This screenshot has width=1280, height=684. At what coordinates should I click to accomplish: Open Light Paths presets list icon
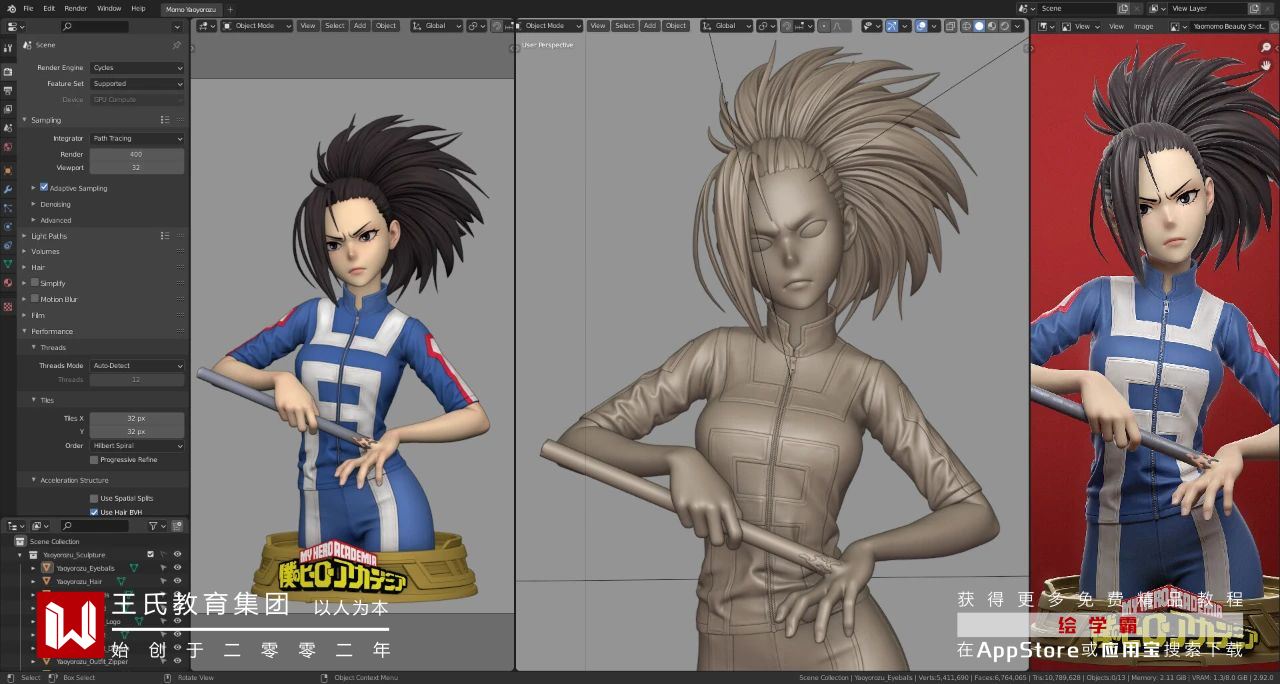tap(166, 236)
